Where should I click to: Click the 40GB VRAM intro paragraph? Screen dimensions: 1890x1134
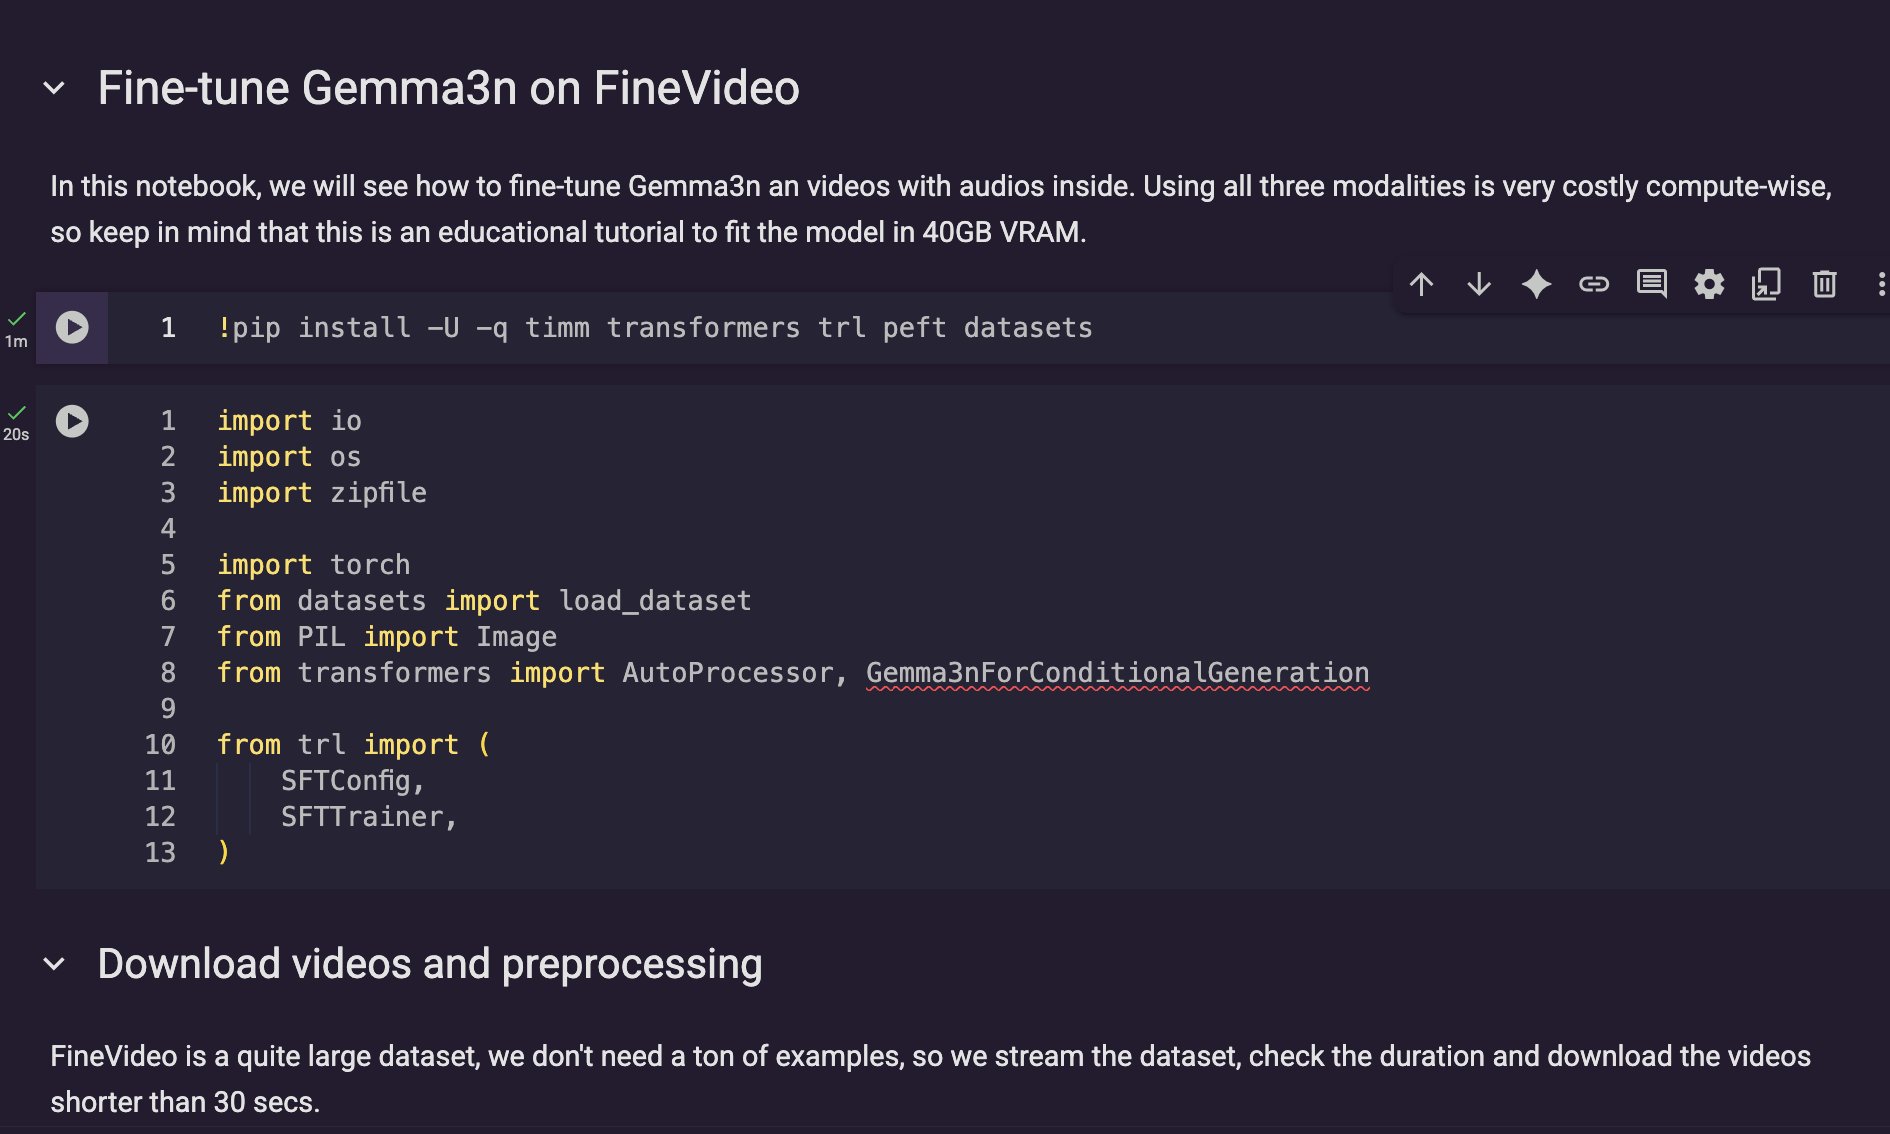coord(940,209)
